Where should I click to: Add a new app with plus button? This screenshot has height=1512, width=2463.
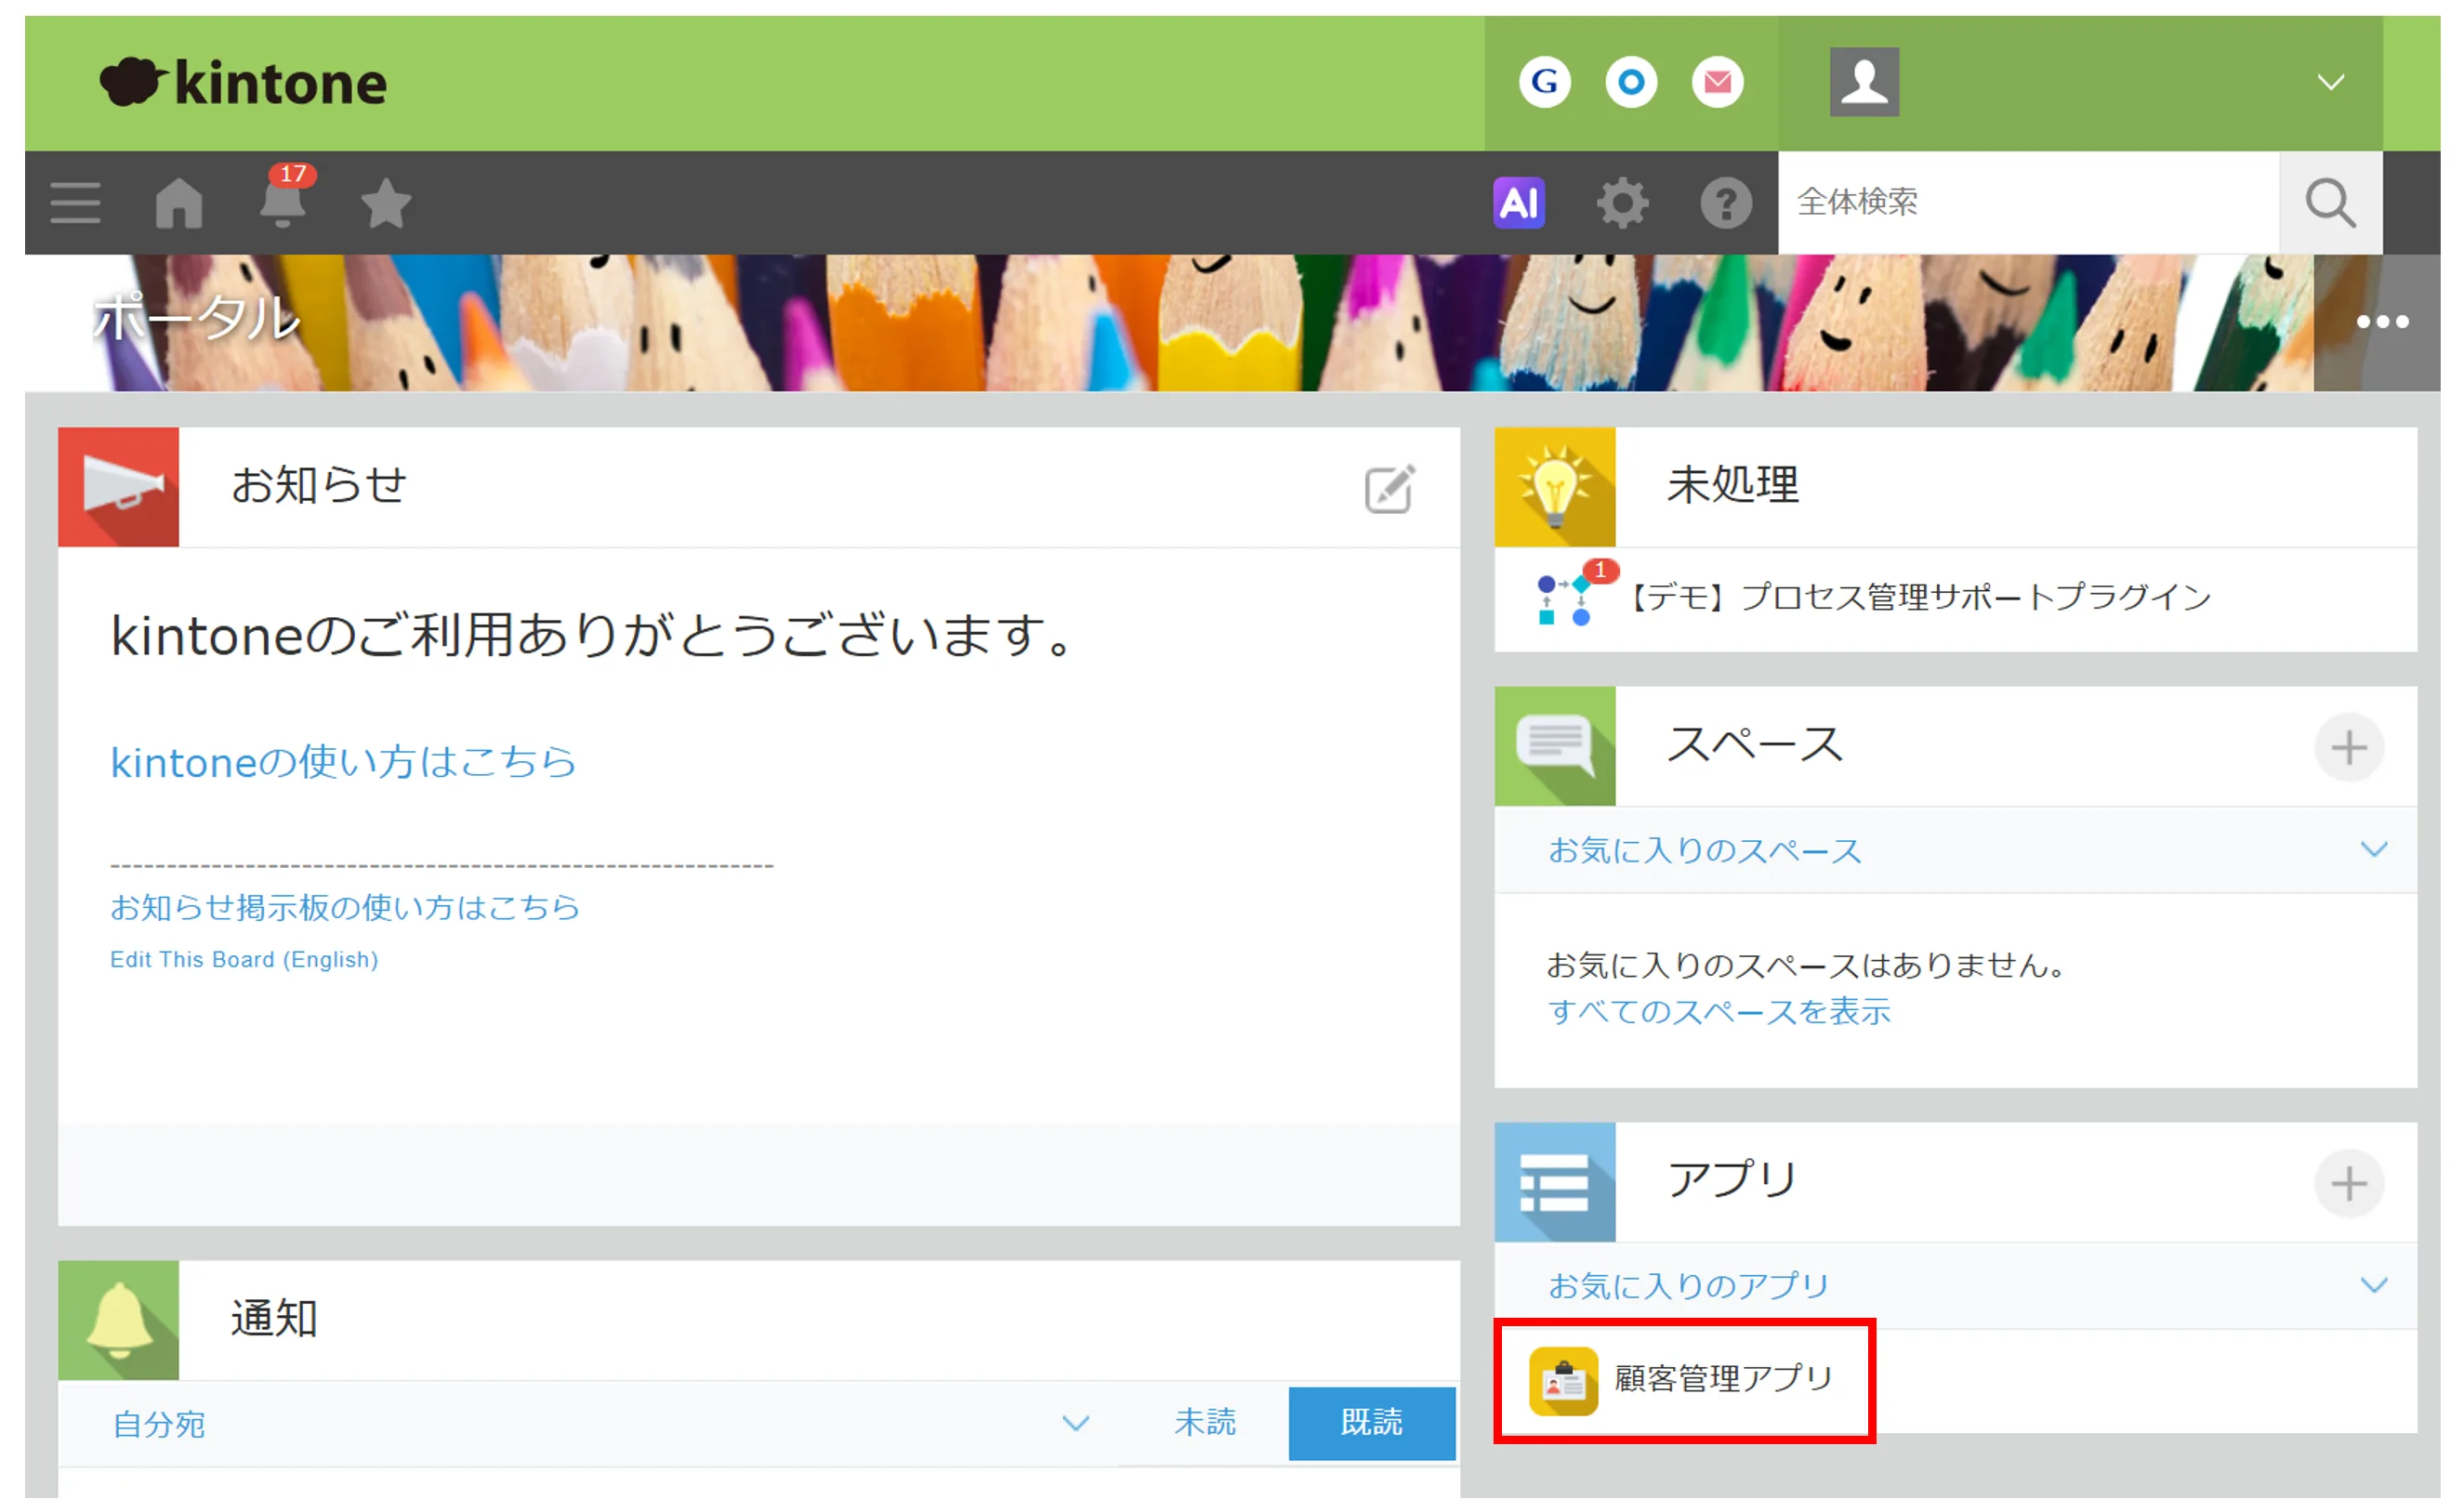pyautogui.click(x=2348, y=1183)
